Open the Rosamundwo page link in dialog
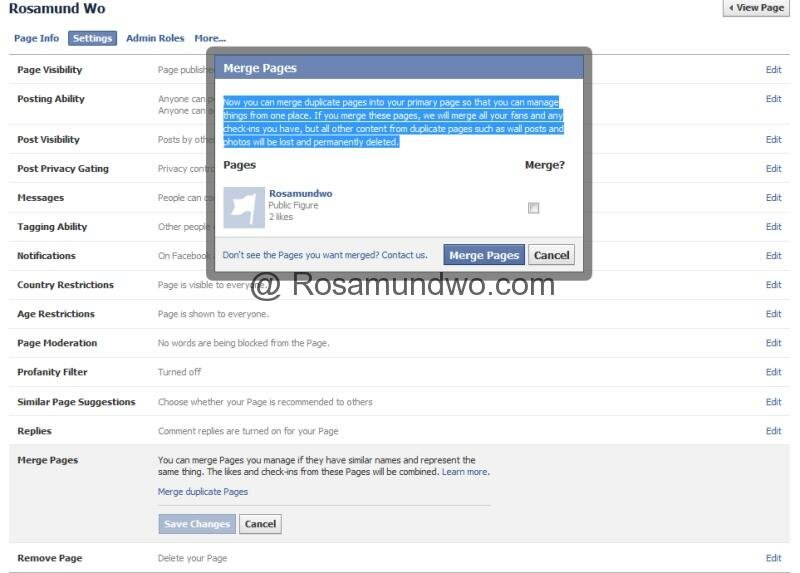This screenshot has height=573, width=800. point(301,193)
